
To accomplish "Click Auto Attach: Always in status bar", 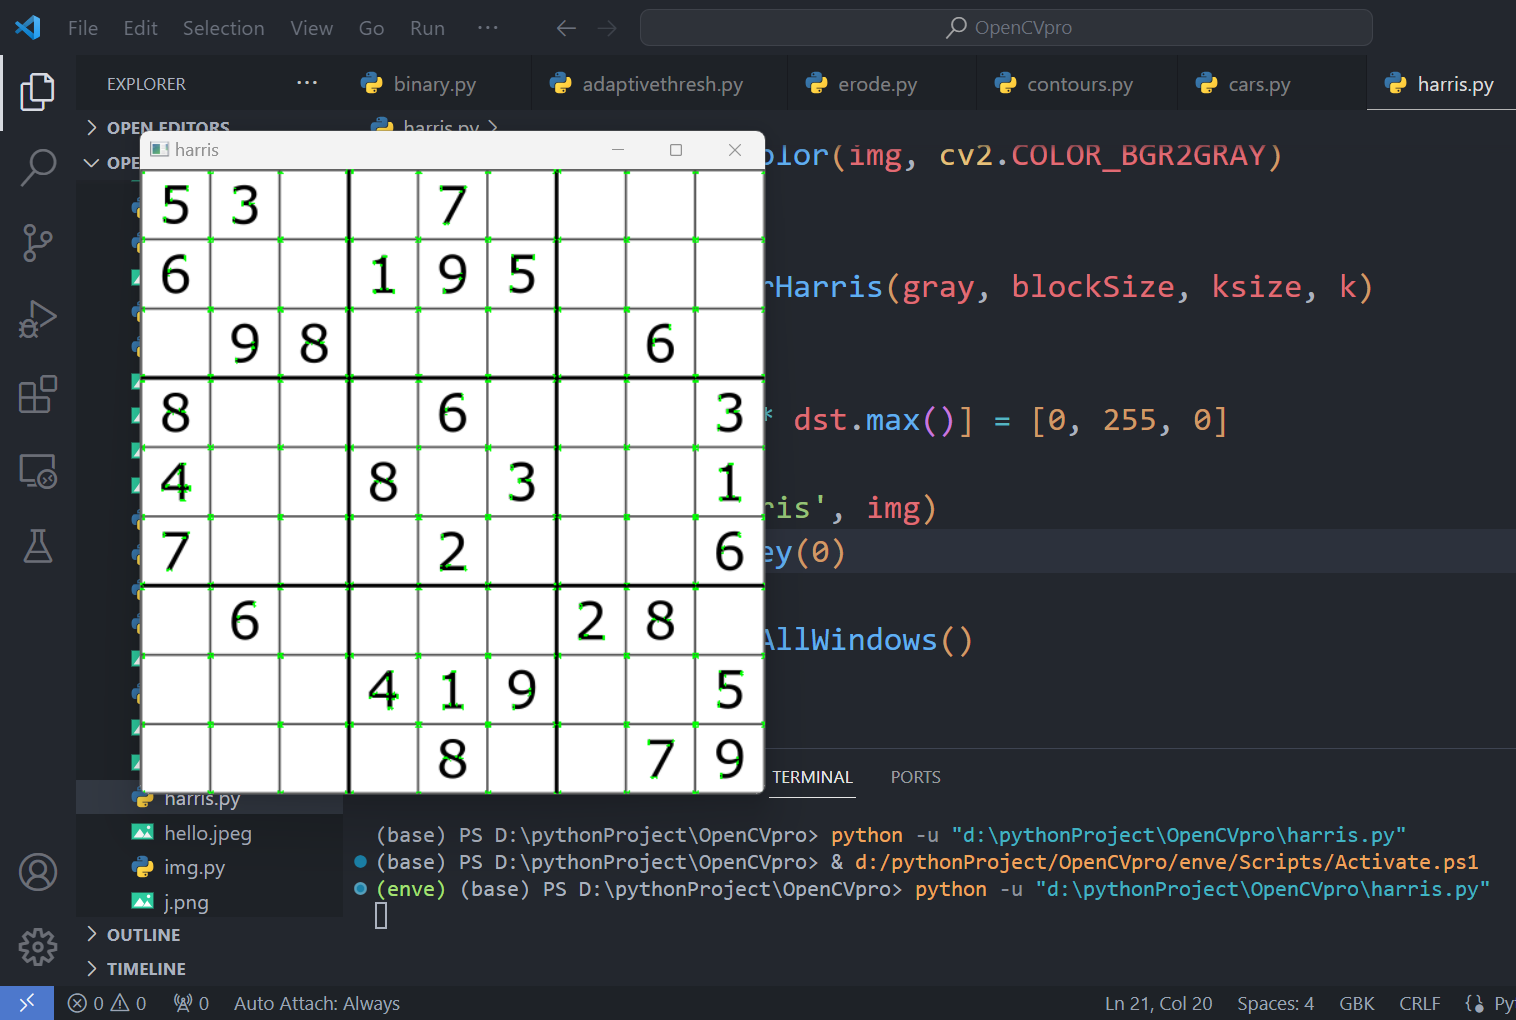I will tap(316, 1003).
